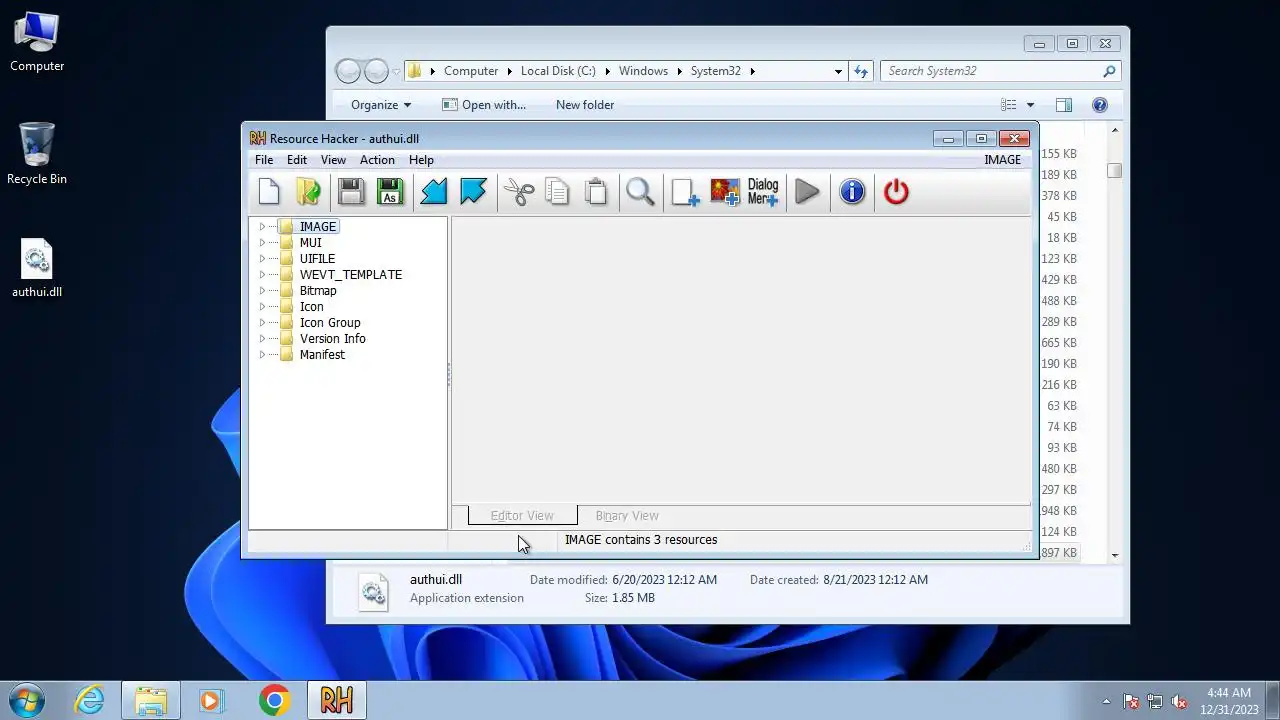The image size is (1280, 720).
Task: Open Find with the magnifier icon
Action: [x=640, y=192]
